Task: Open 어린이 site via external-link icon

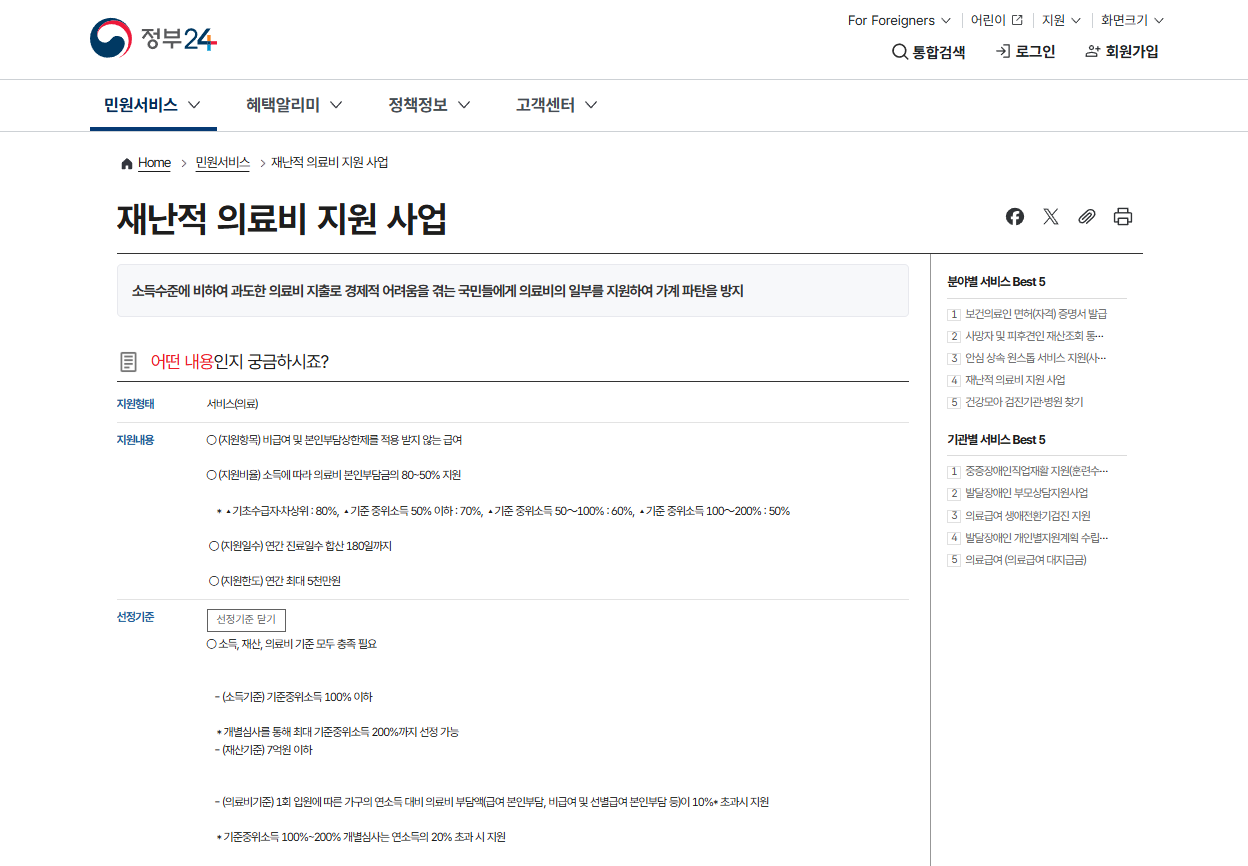Action: [1015, 19]
